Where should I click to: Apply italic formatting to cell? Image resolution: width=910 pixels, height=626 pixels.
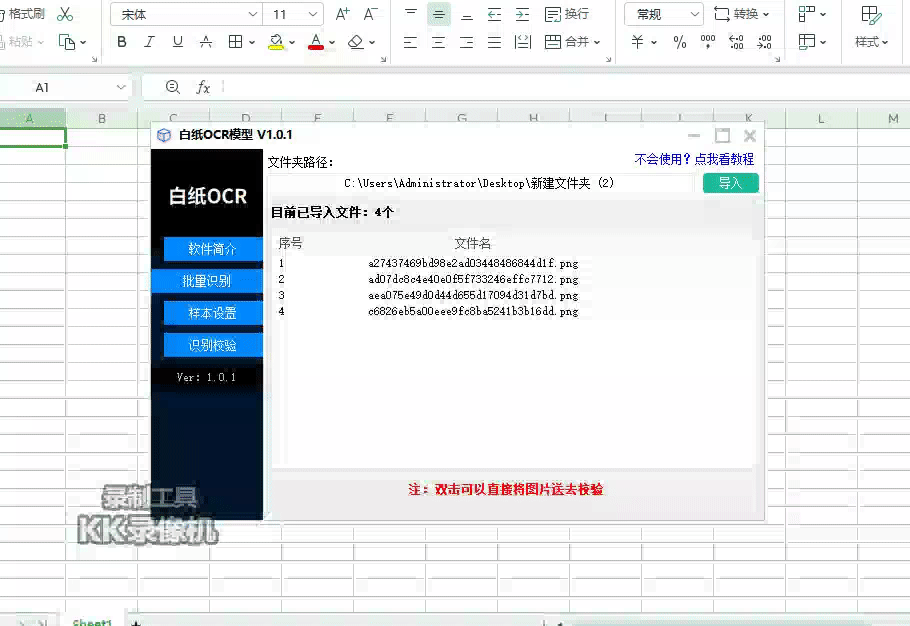(x=150, y=42)
